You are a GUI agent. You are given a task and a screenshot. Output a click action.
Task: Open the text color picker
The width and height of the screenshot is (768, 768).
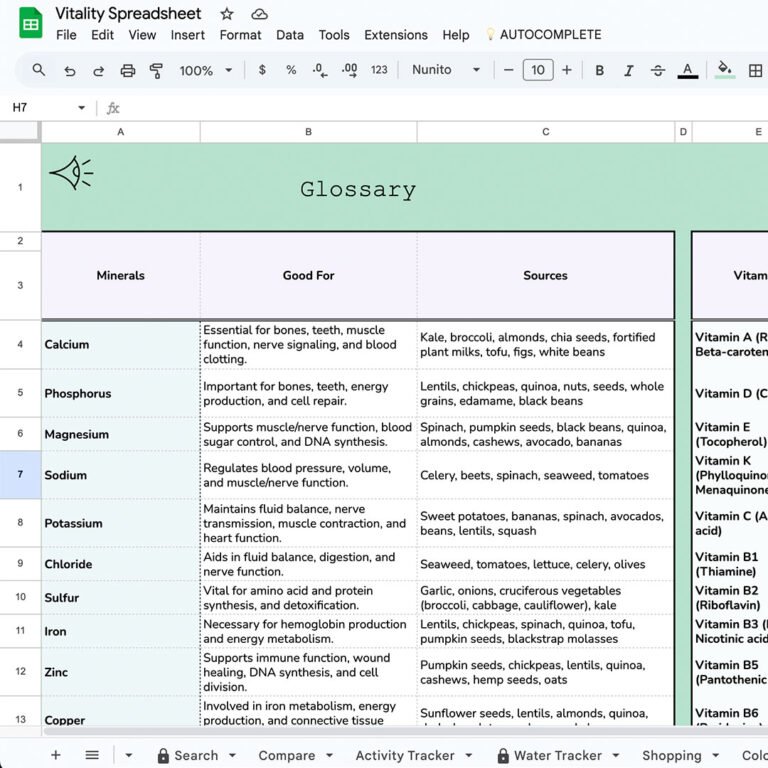(x=687, y=71)
